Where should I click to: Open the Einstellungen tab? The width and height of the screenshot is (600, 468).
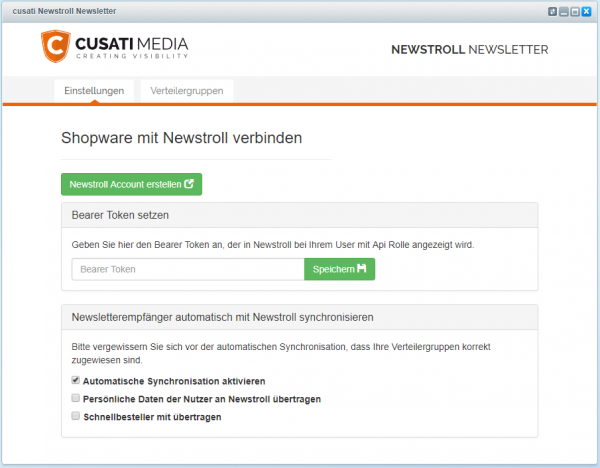coord(94,91)
